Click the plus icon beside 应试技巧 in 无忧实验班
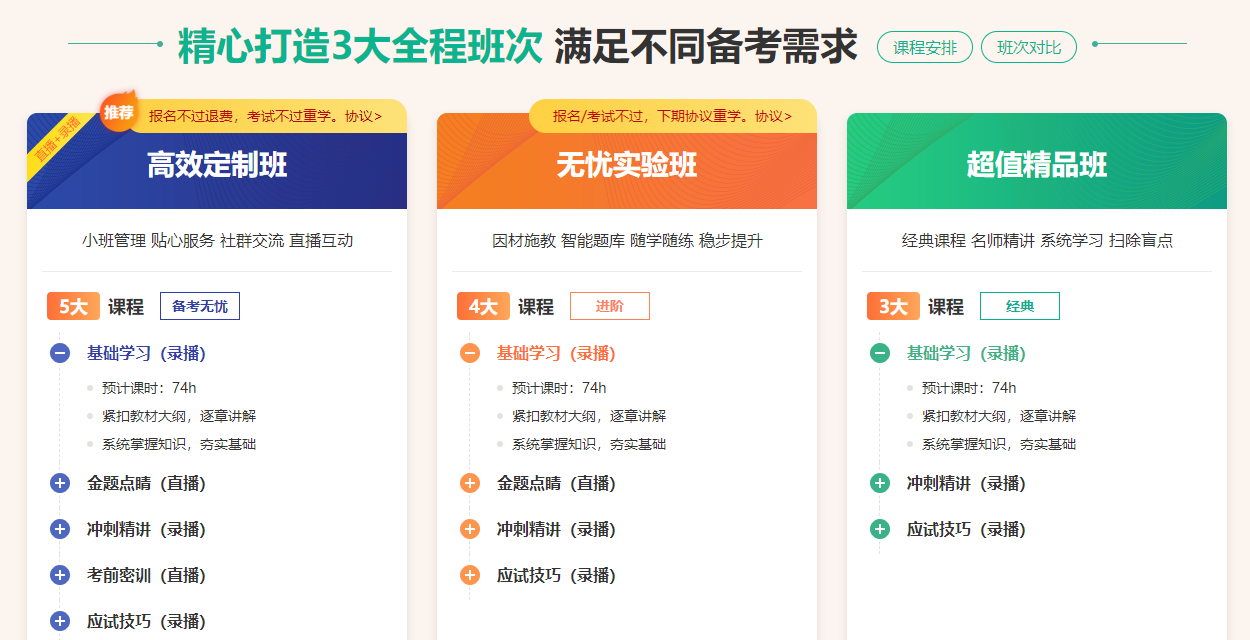The width and height of the screenshot is (1250, 640). pyautogui.click(x=468, y=575)
